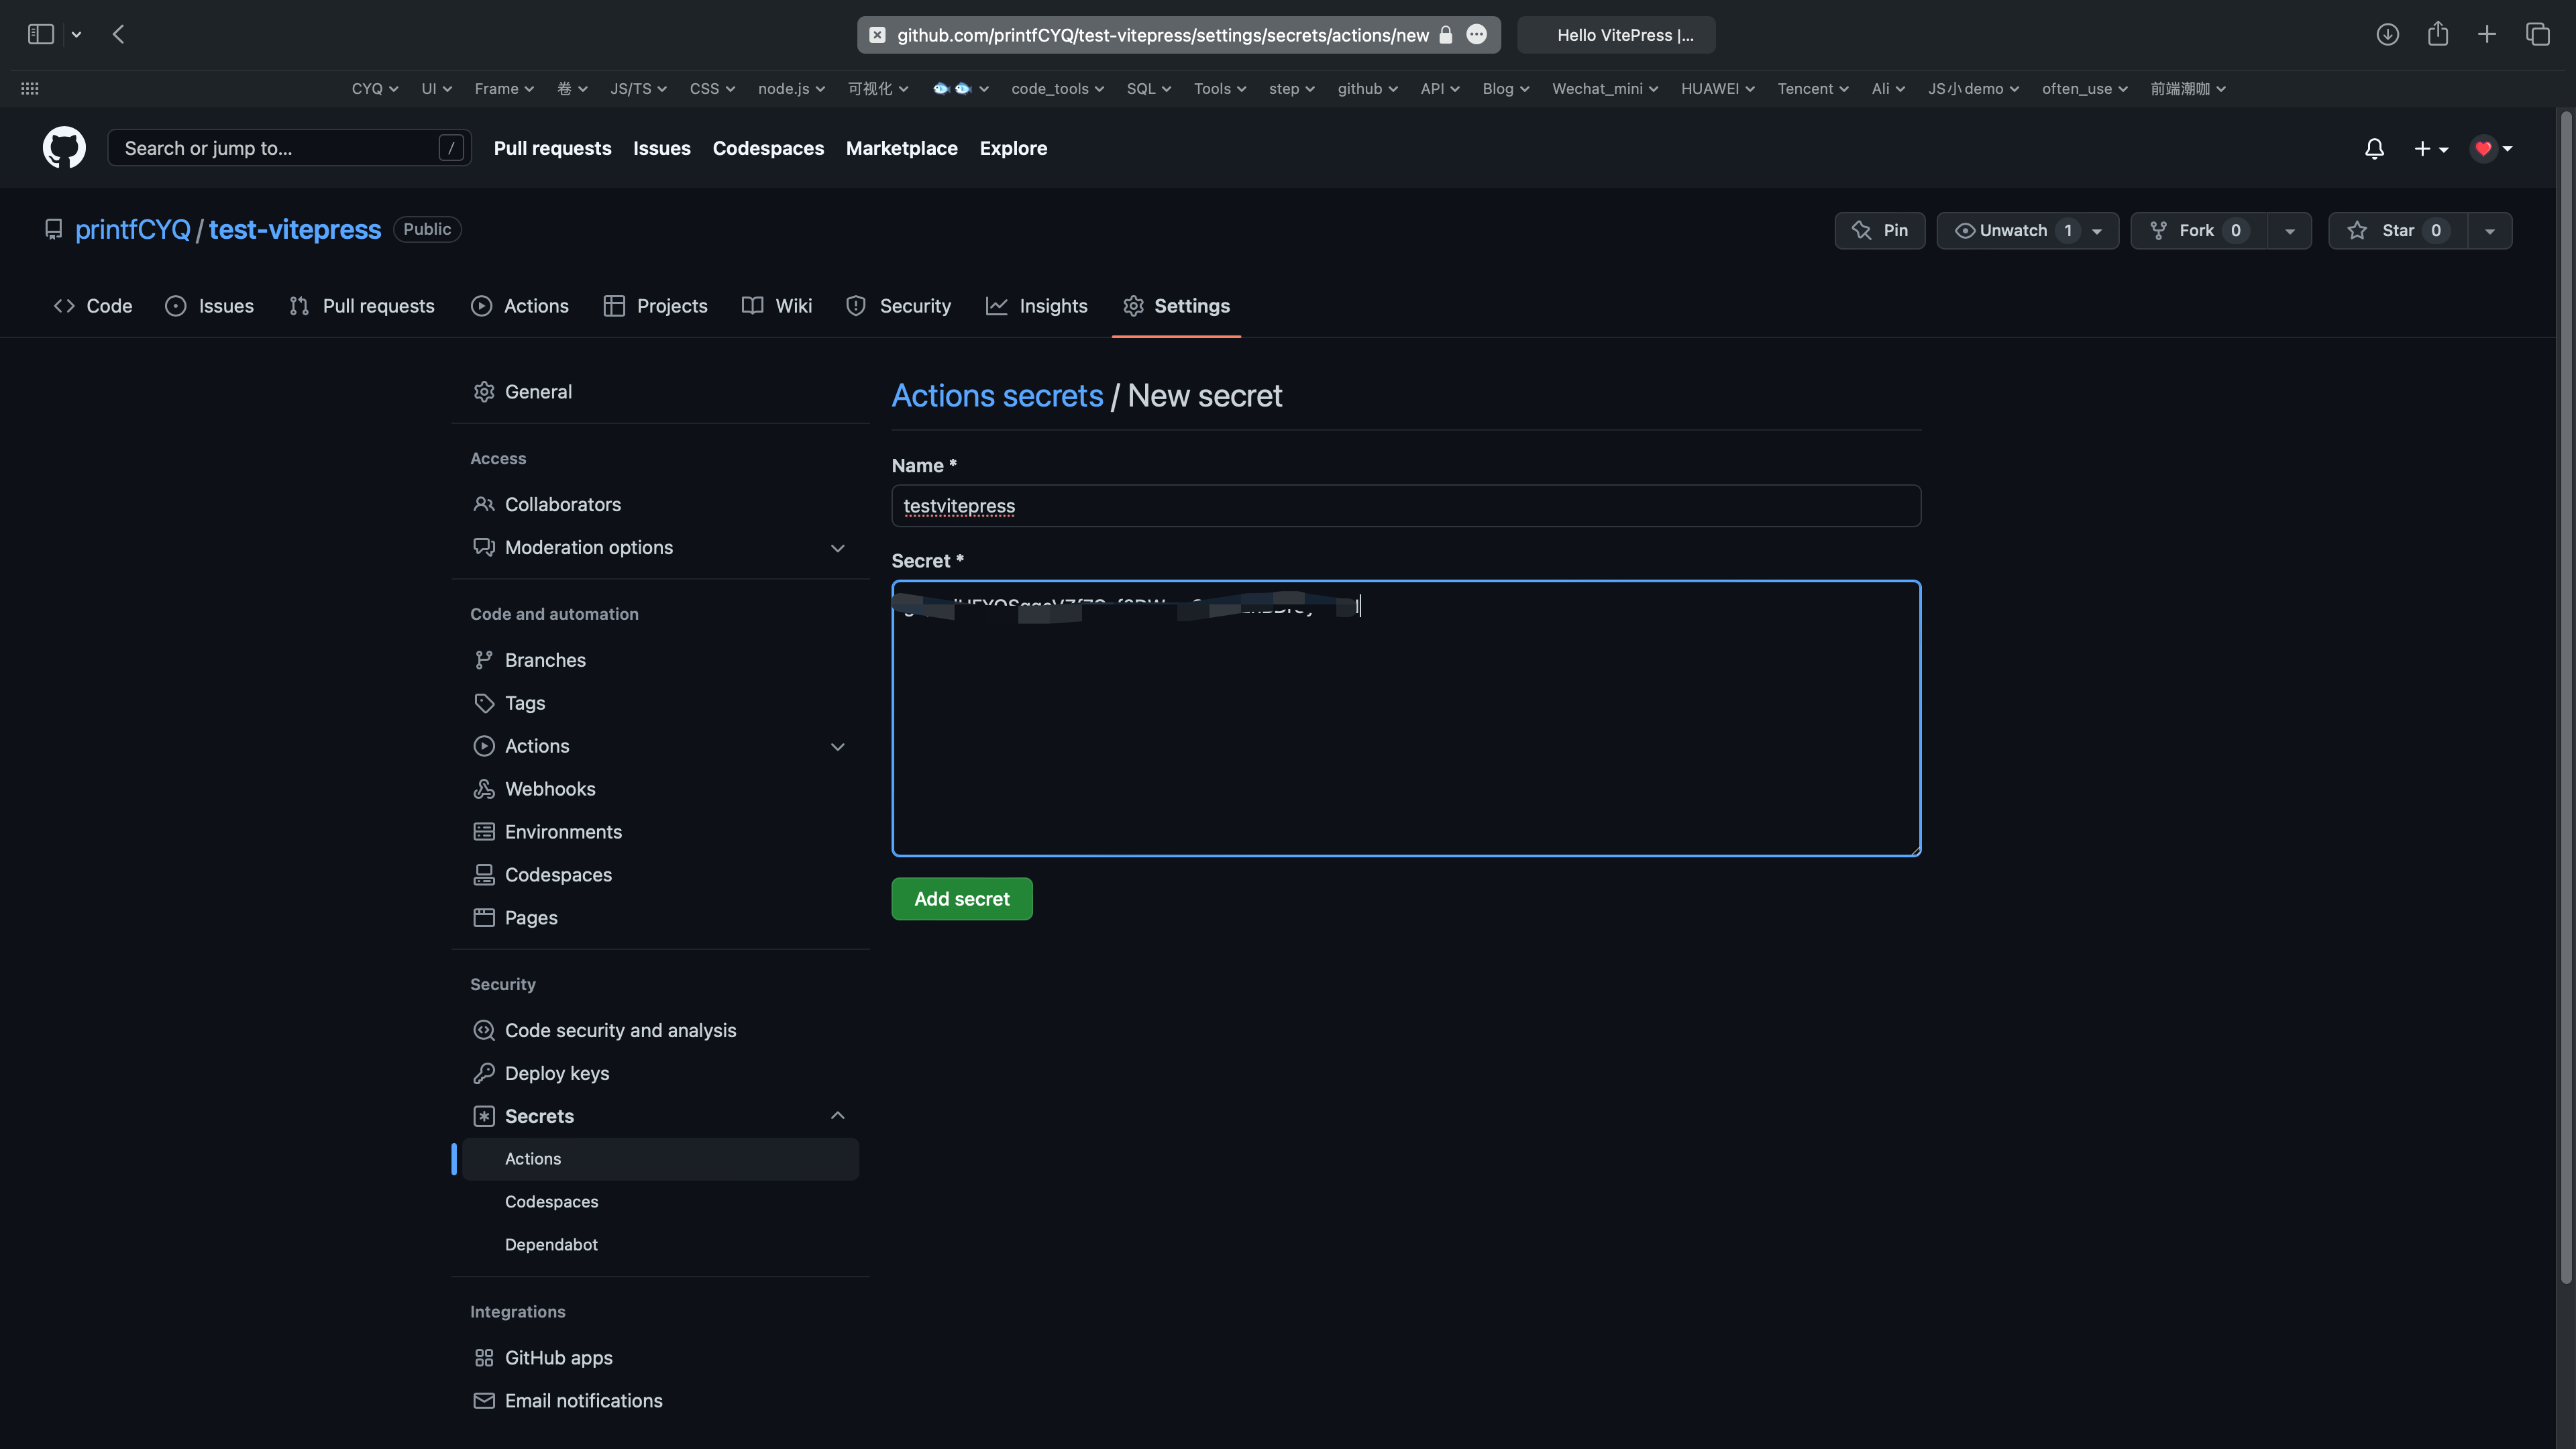Focus the Search or jump to field
The width and height of the screenshot is (2576, 1449).
[x=289, y=148]
